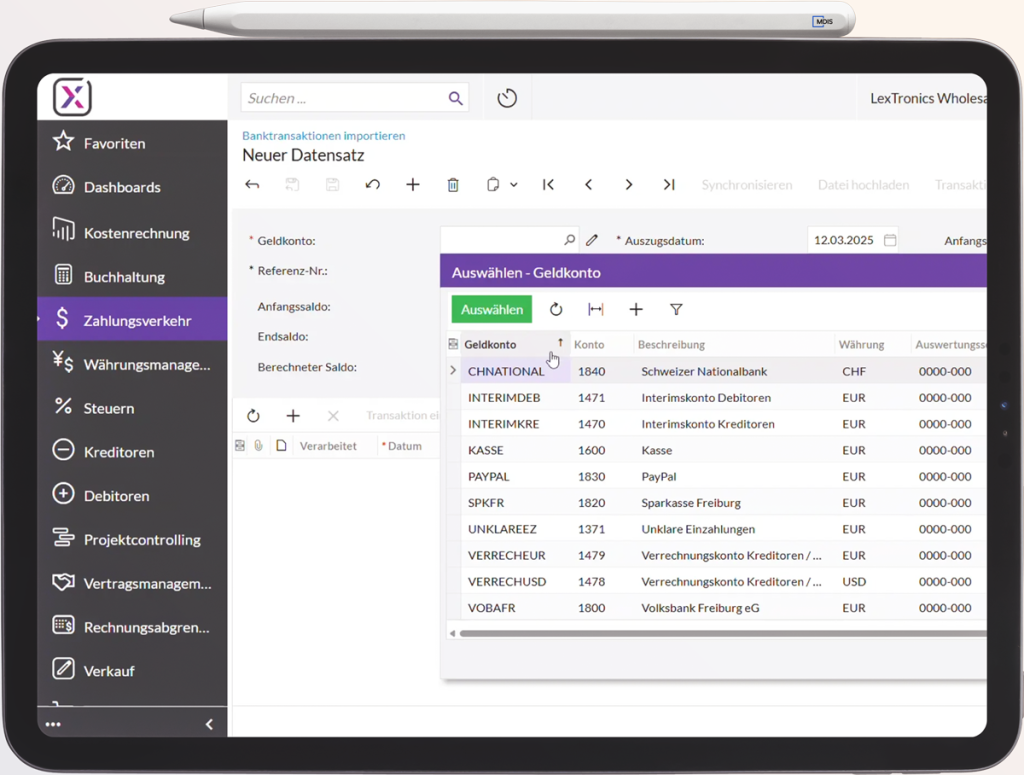This screenshot has width=1024, height=775.
Task: Click the green Auswählen button
Action: coord(492,310)
